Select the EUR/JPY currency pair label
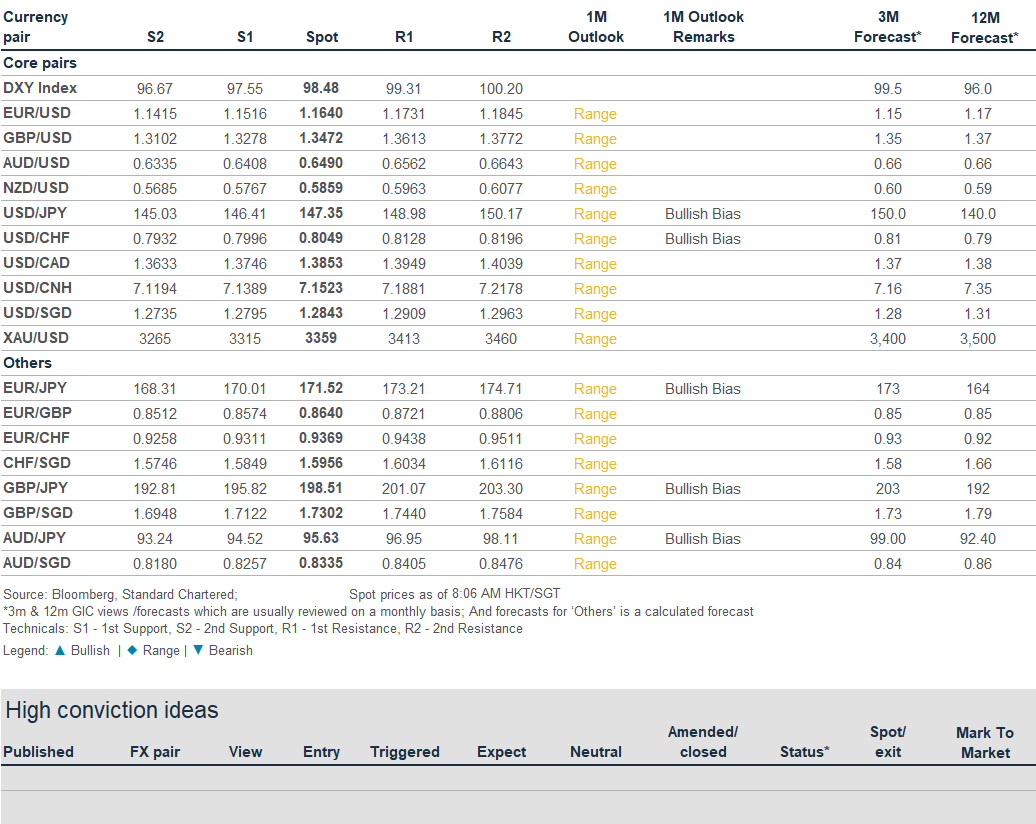1036x824 pixels. coord(35,388)
